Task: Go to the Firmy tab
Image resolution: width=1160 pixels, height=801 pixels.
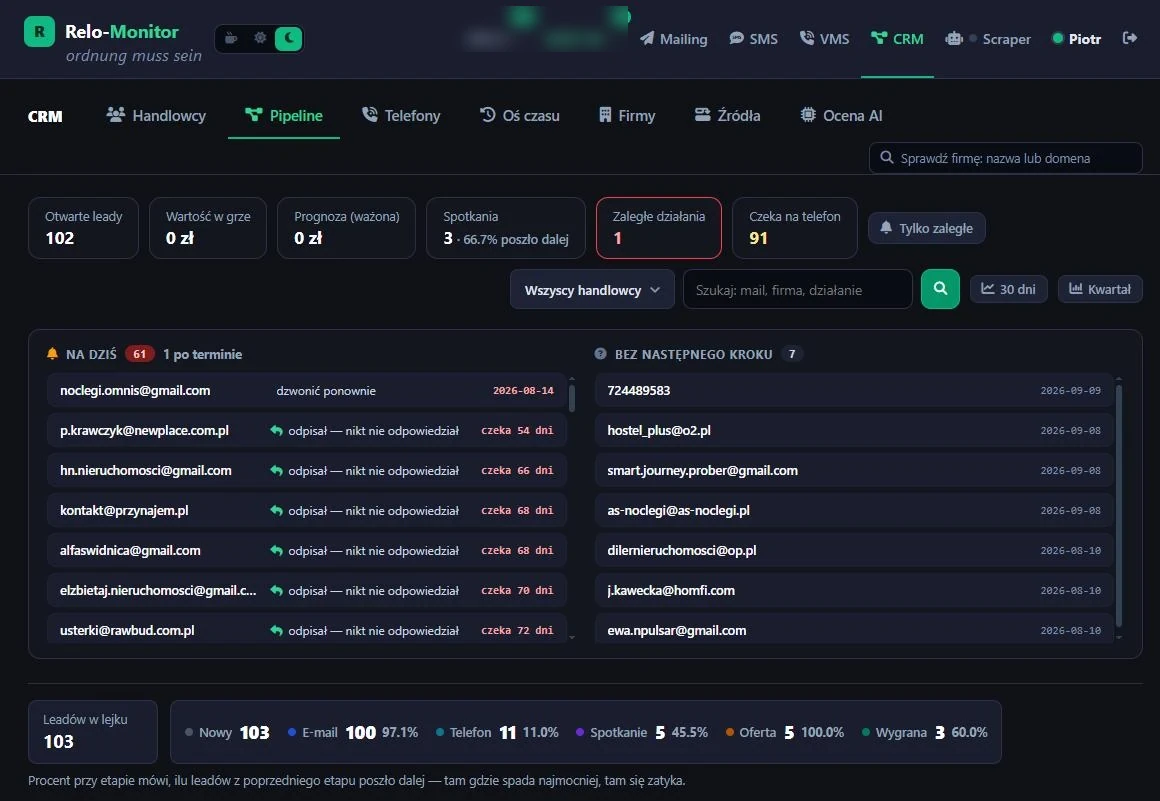Action: coord(627,115)
